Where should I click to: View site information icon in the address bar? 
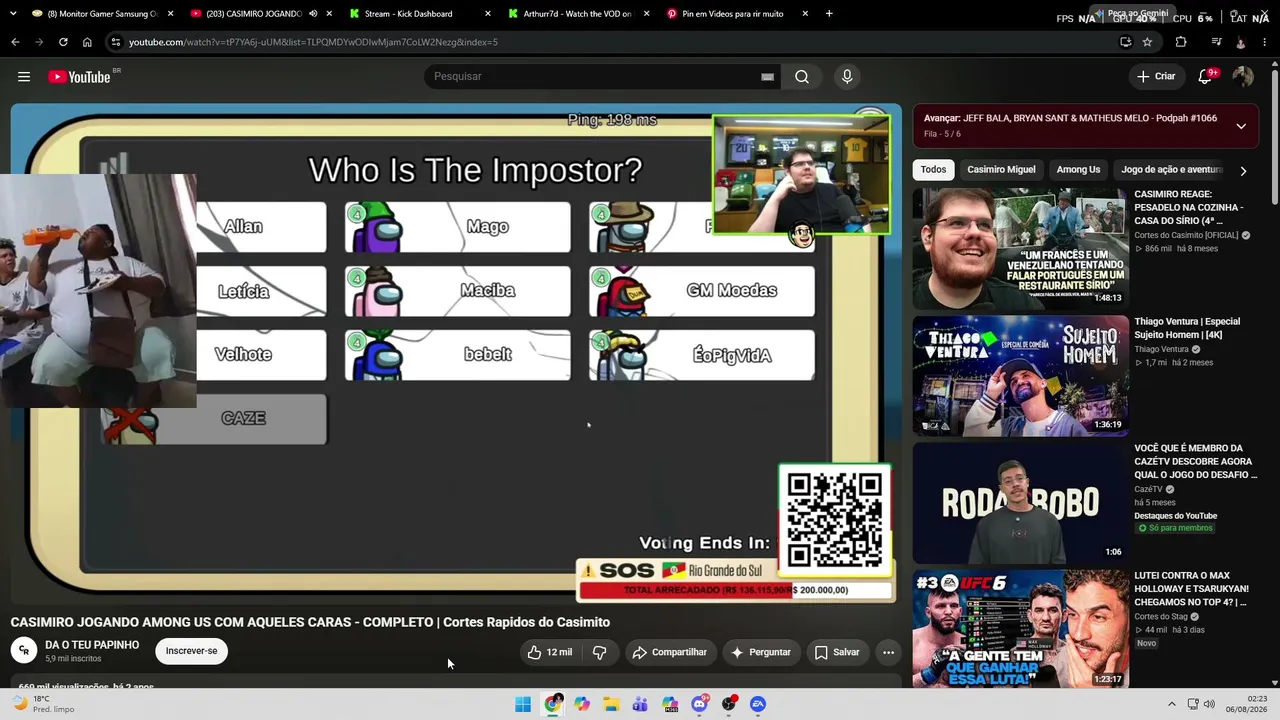(x=116, y=42)
